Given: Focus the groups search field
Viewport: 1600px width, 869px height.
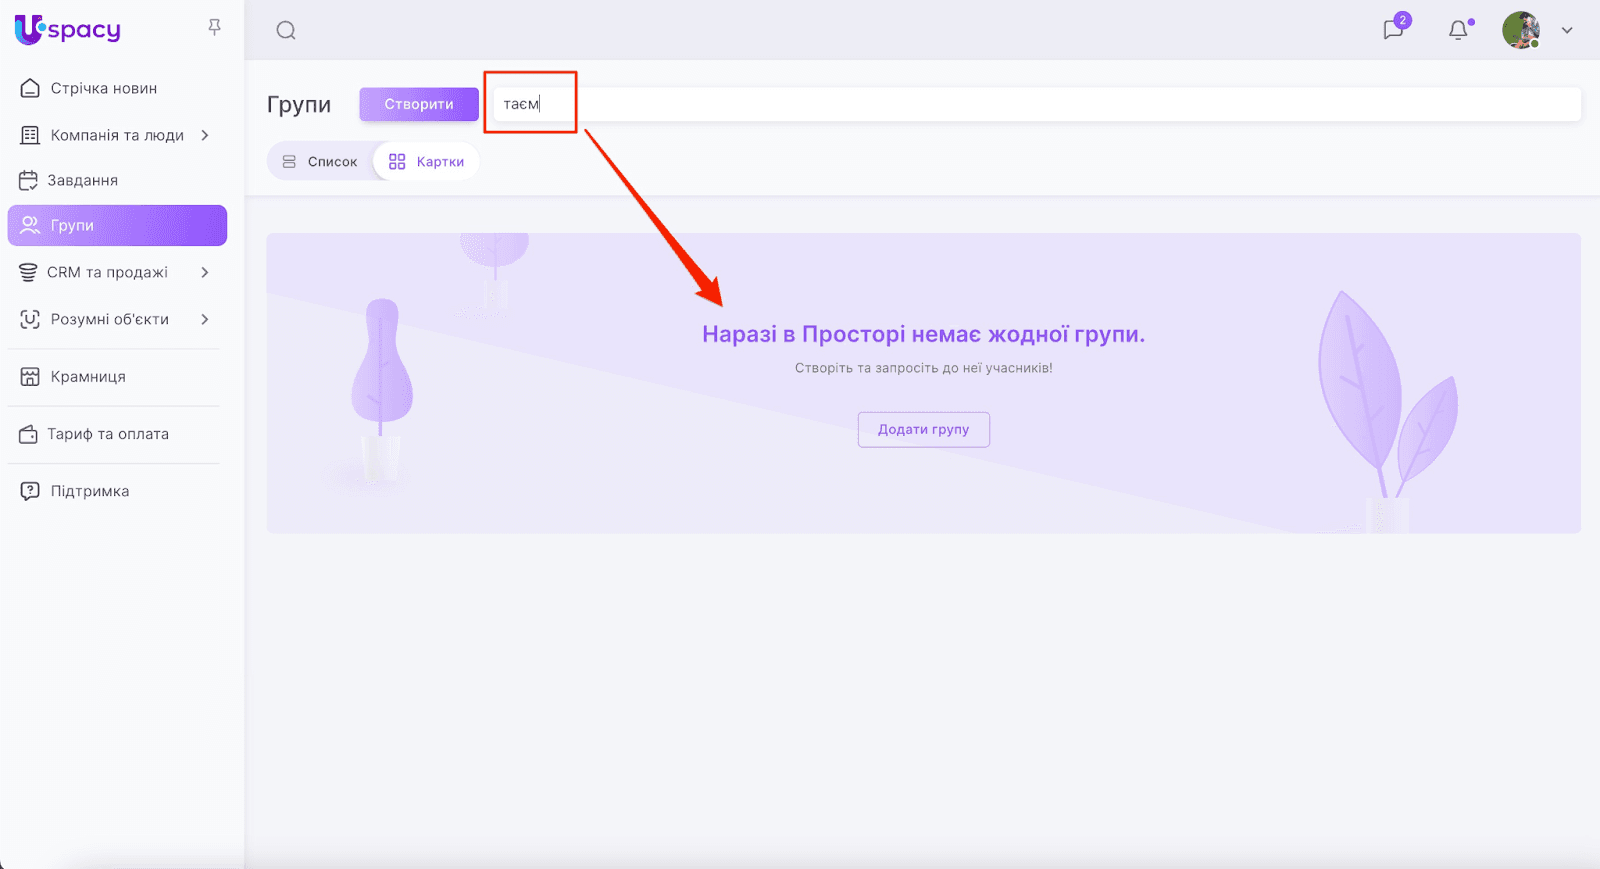Looking at the screenshot, I should [x=1037, y=104].
